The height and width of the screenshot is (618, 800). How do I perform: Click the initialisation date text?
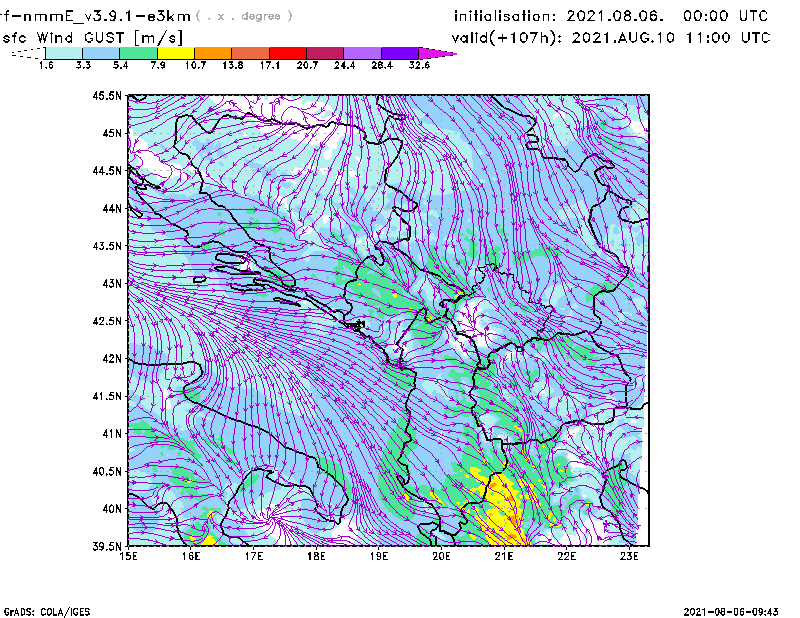[x=611, y=16]
